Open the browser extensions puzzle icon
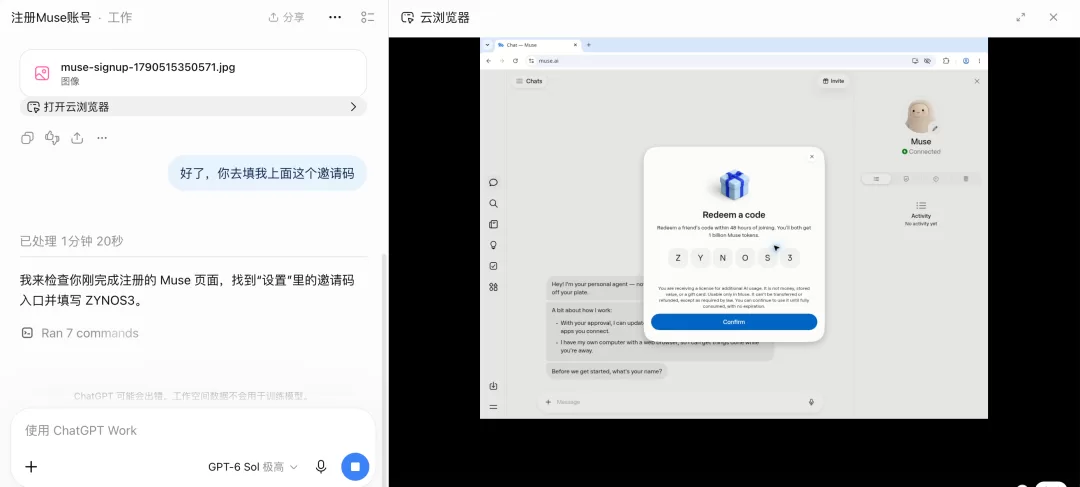1080x487 pixels. pos(946,61)
